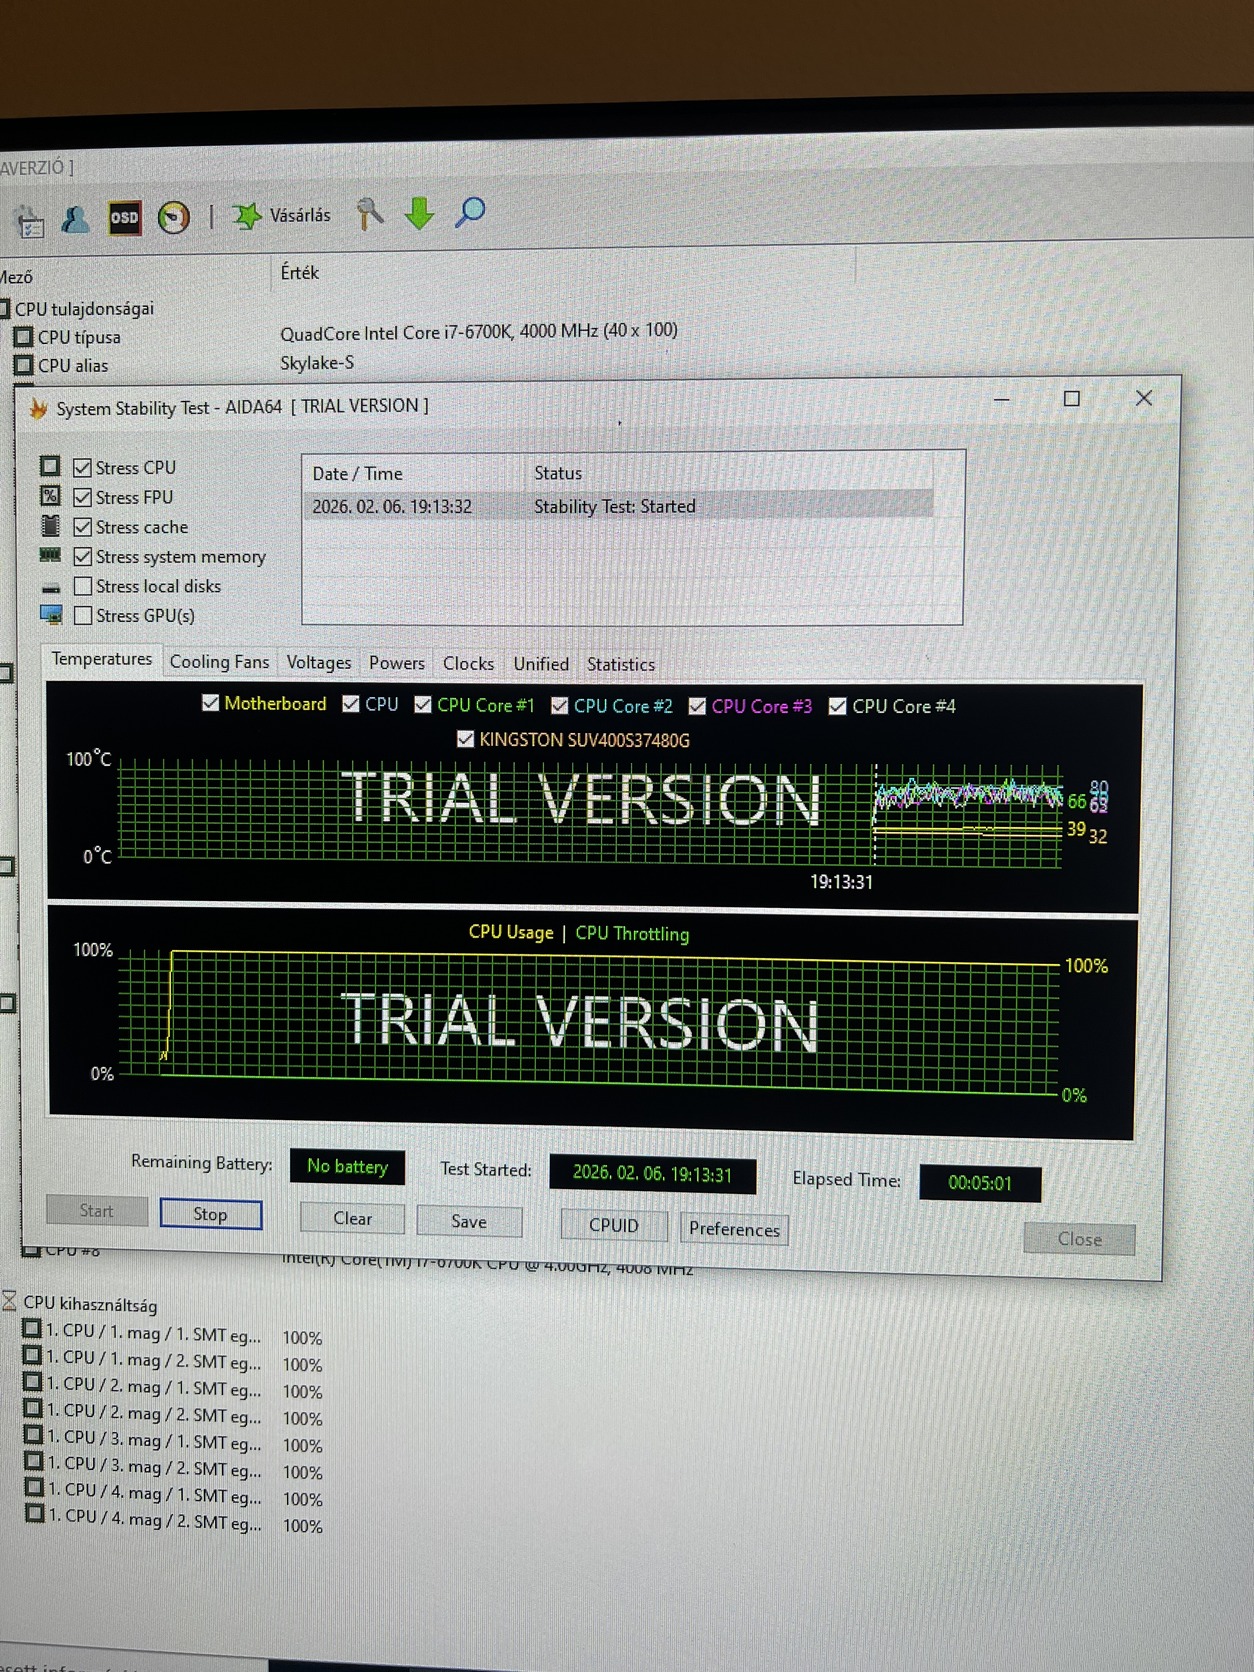Click the Status column header
Screen dimensions: 1254x1672
(728, 473)
